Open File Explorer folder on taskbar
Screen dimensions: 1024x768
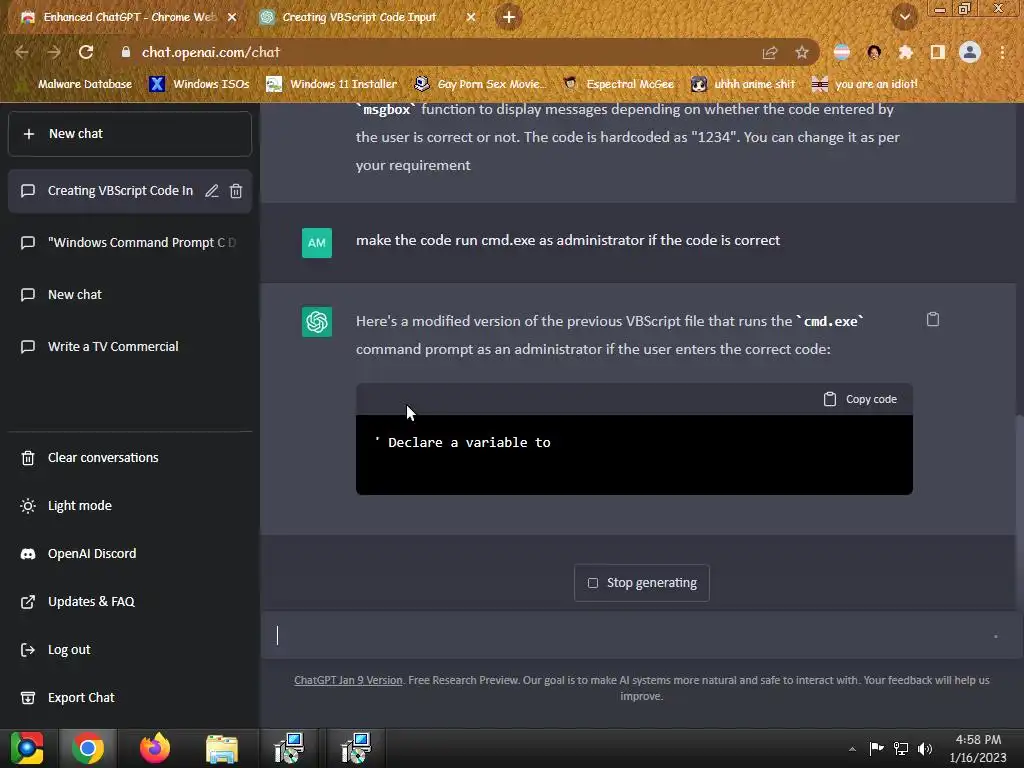click(x=222, y=748)
